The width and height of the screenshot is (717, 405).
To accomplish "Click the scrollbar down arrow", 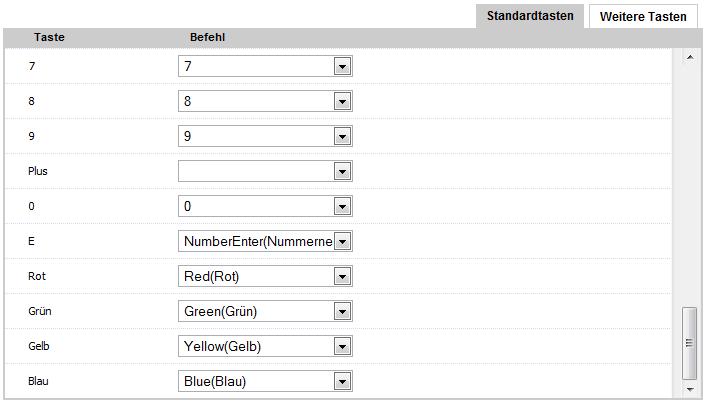I will click(689, 388).
